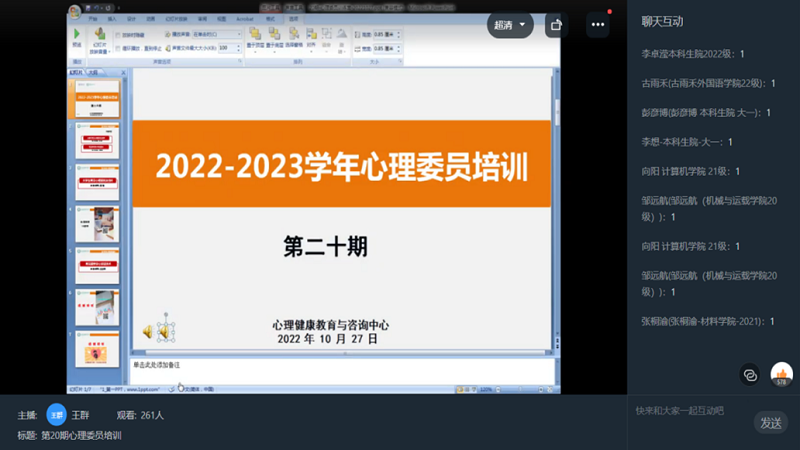This screenshot has height=450, width=800.
Task: Click the round Office button
Action: [74, 11]
